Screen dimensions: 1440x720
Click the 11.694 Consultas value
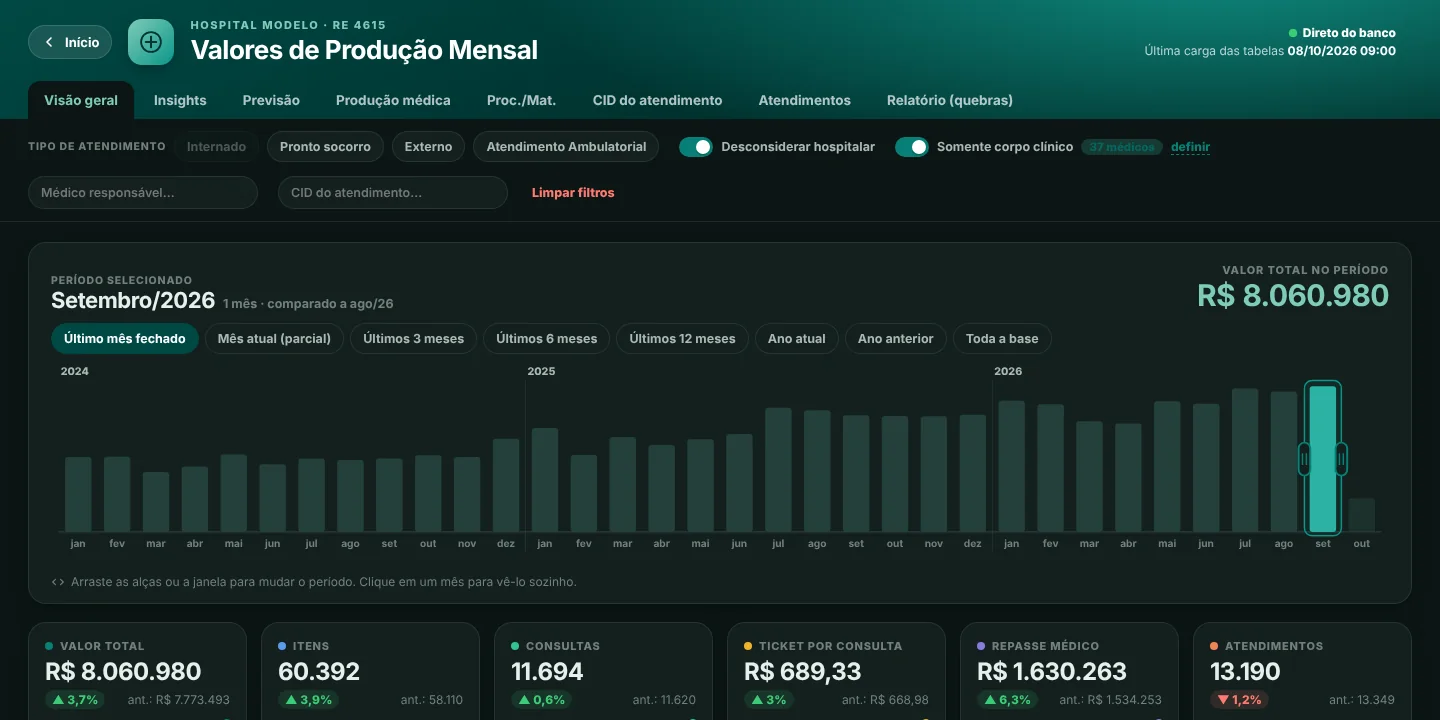pyautogui.click(x=547, y=672)
